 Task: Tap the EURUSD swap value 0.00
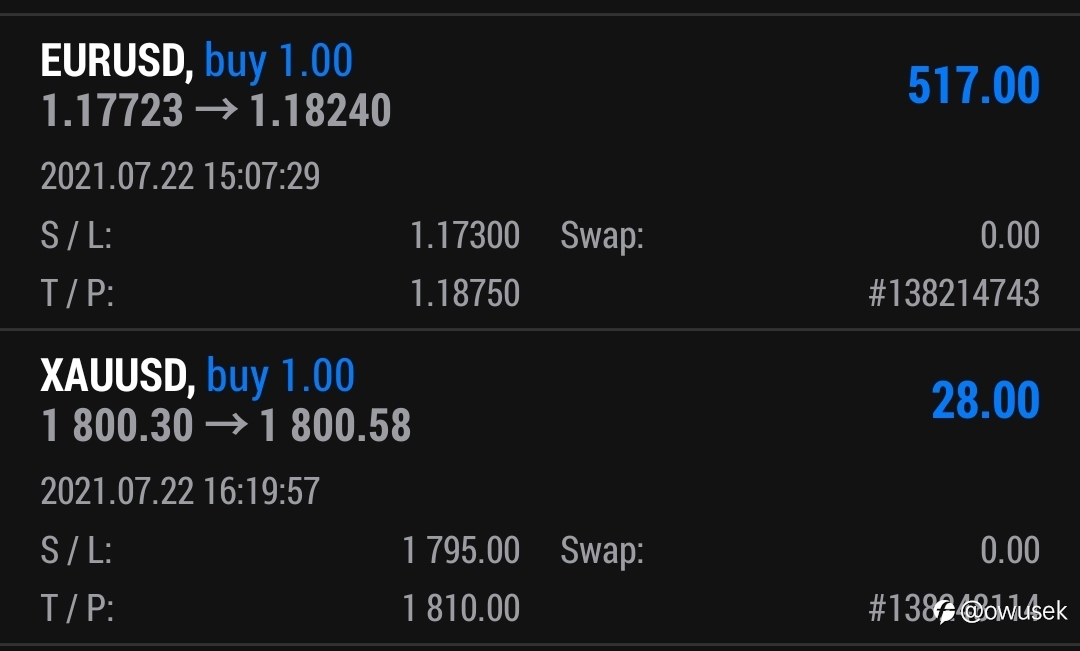1010,236
